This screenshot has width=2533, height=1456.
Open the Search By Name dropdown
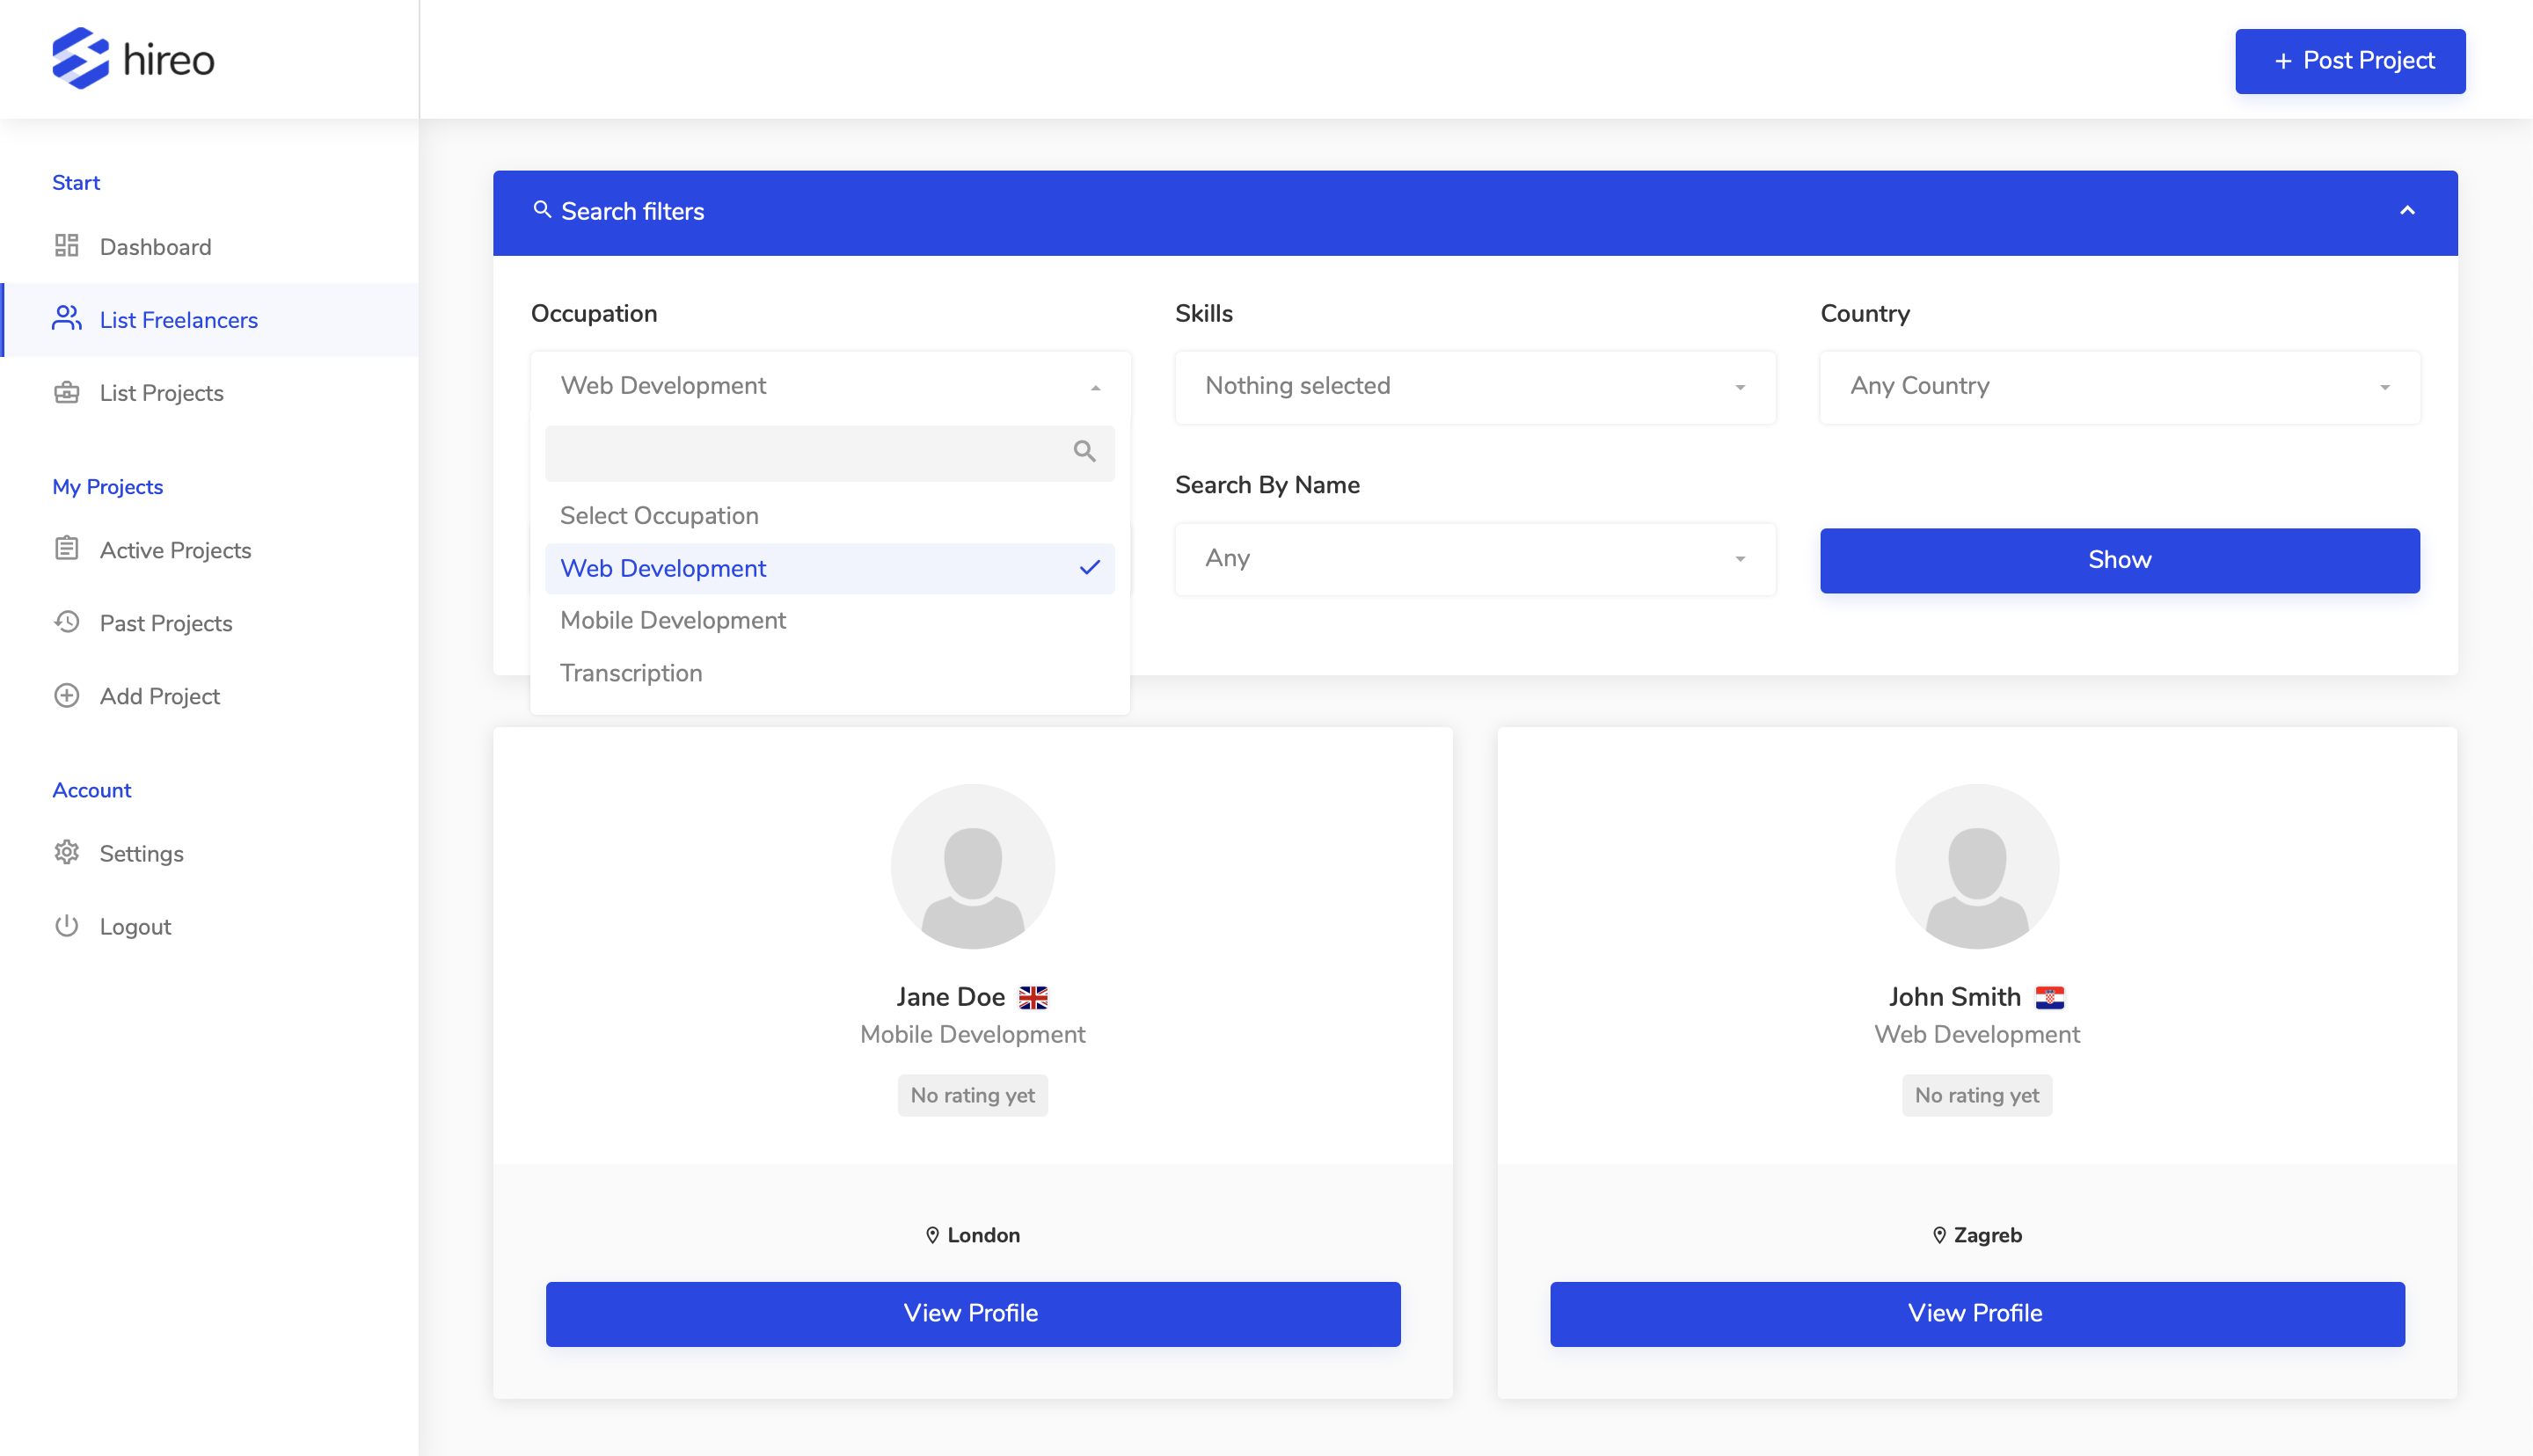[1475, 559]
